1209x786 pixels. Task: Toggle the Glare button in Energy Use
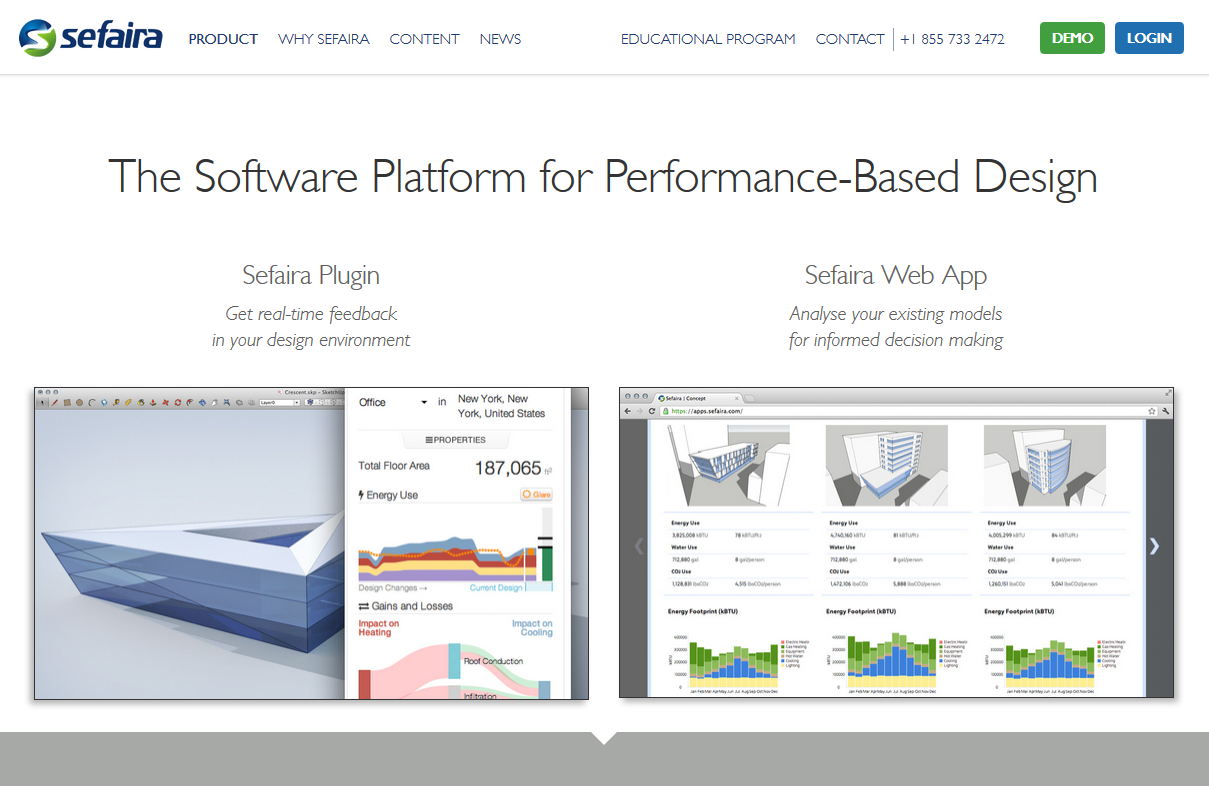(536, 495)
